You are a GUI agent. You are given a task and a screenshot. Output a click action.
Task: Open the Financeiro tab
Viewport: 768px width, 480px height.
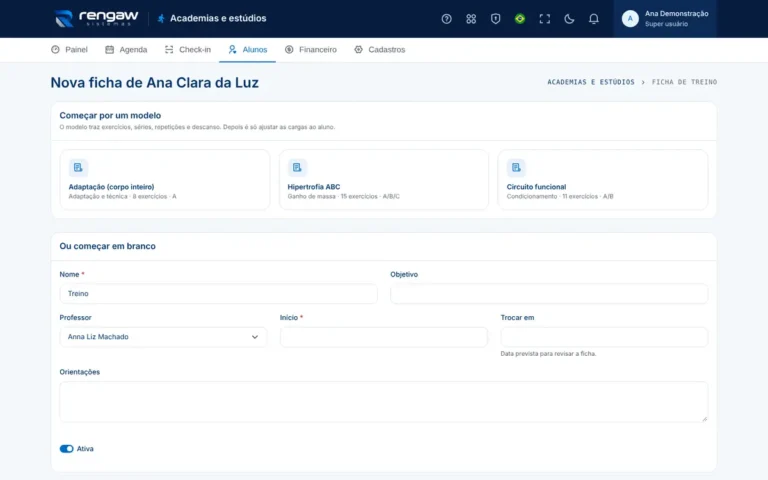click(311, 49)
